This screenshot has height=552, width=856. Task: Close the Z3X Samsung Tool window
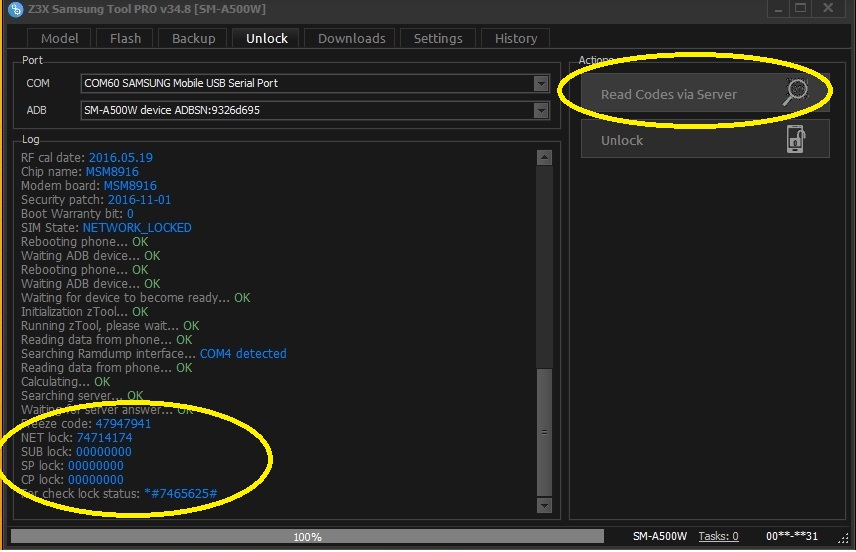(x=828, y=9)
